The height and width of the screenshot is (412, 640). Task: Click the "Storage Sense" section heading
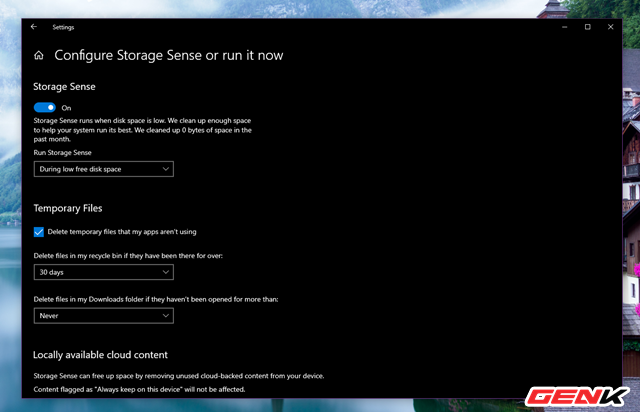pyautogui.click(x=66, y=86)
